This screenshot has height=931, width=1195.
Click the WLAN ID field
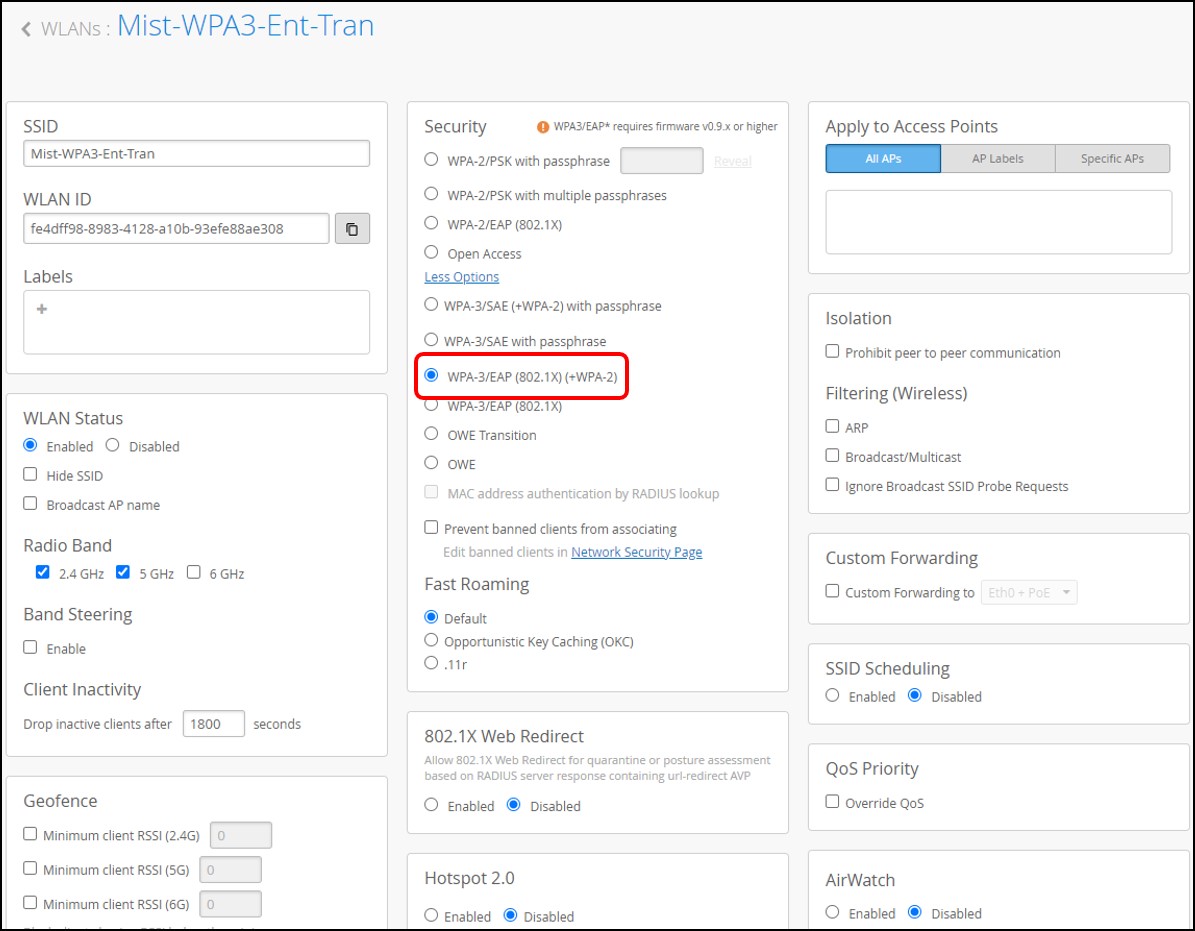click(176, 229)
